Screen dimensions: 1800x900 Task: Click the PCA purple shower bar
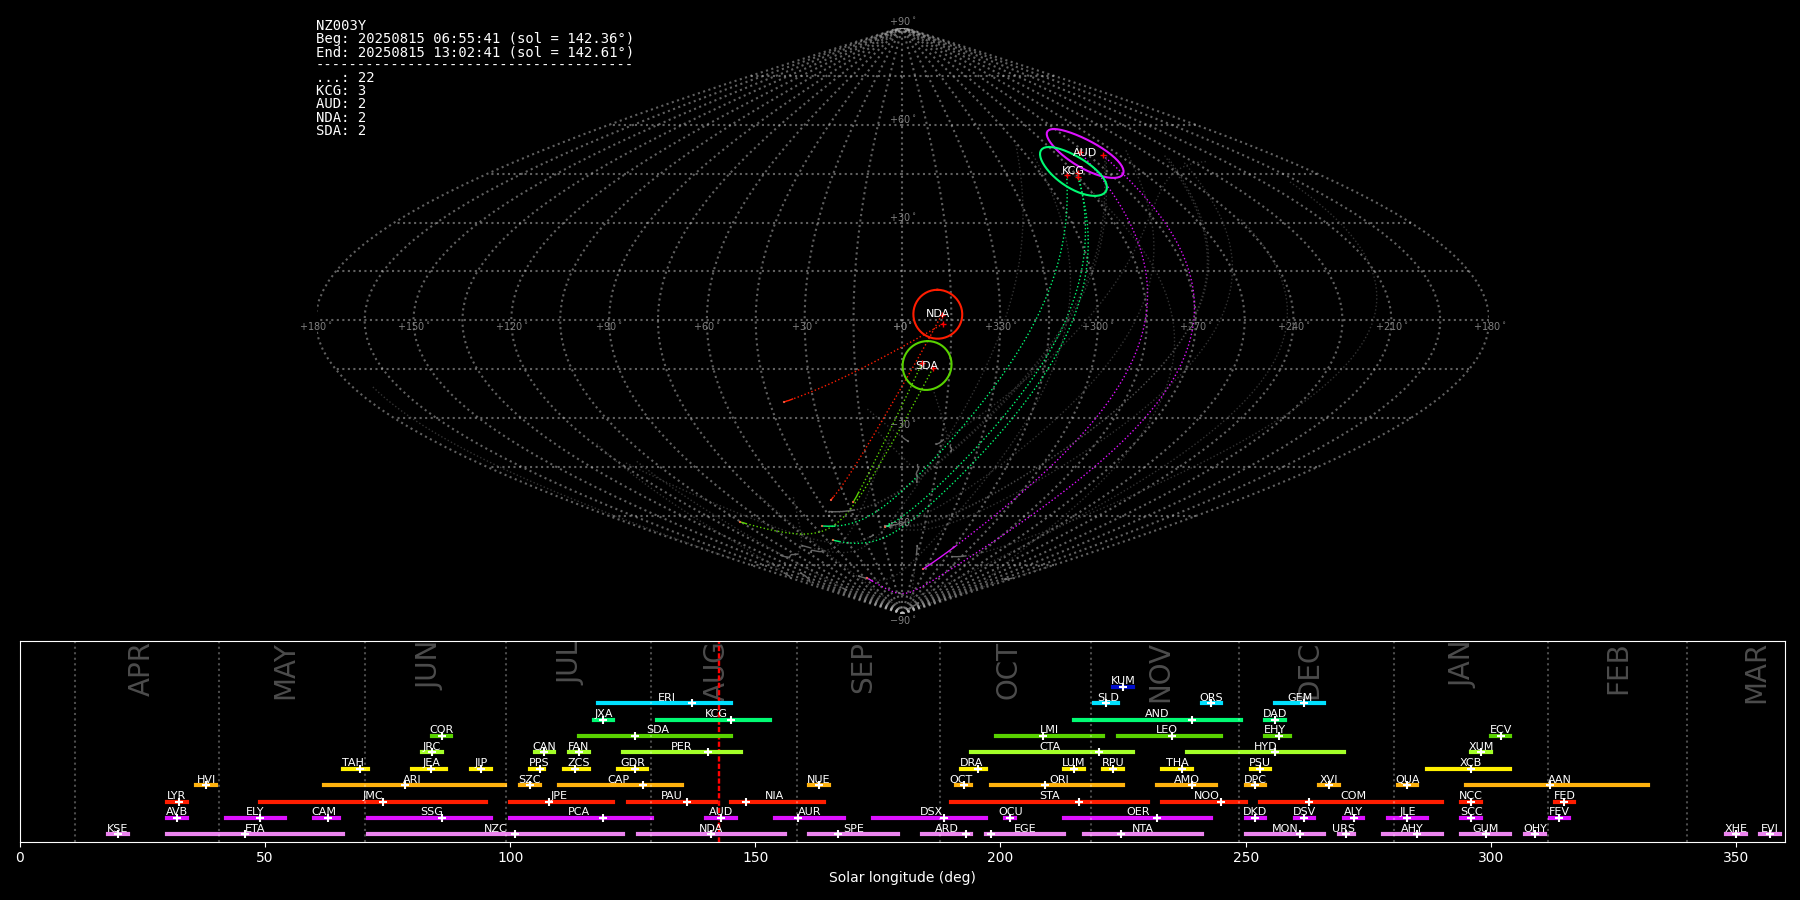click(x=580, y=817)
